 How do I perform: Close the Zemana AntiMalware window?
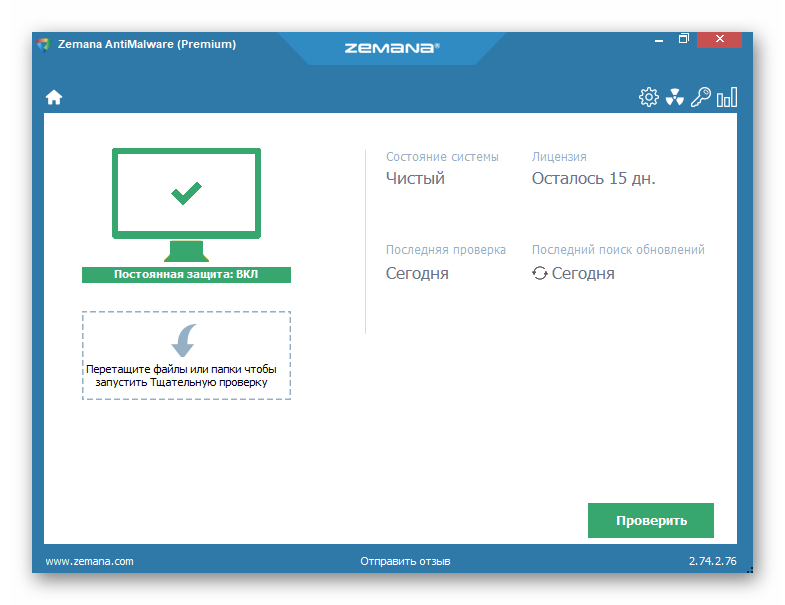tap(719, 40)
